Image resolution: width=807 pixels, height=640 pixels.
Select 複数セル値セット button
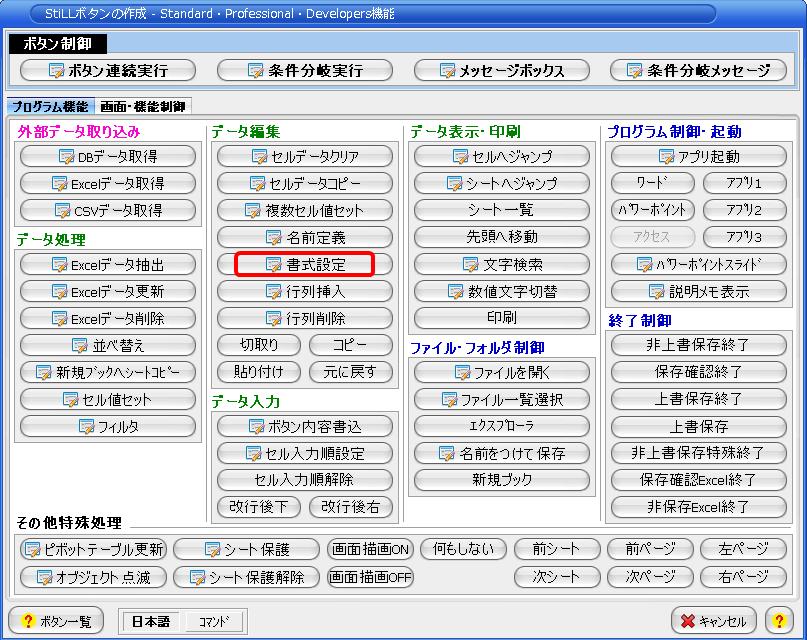click(x=305, y=210)
